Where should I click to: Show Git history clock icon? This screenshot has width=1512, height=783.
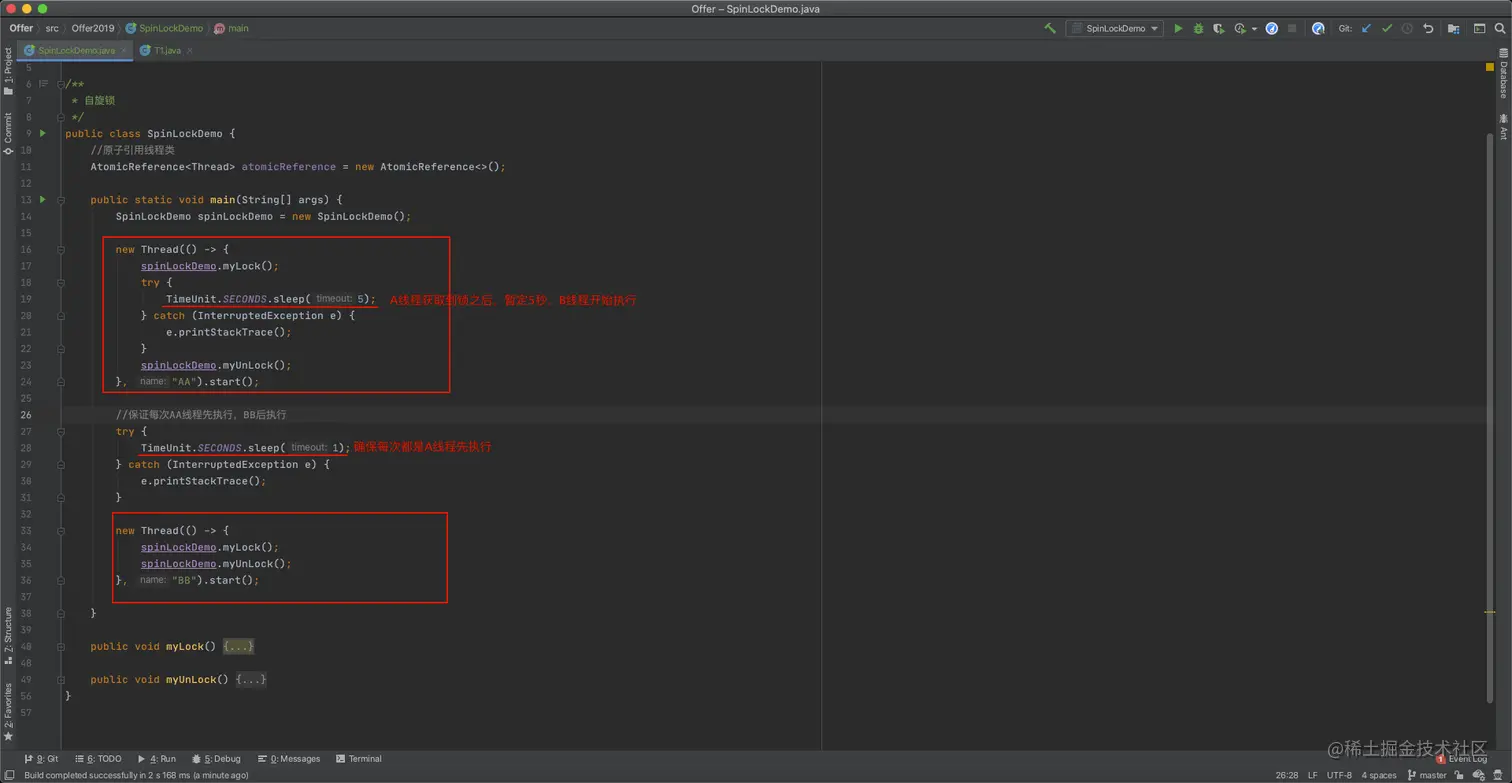[x=1407, y=29]
